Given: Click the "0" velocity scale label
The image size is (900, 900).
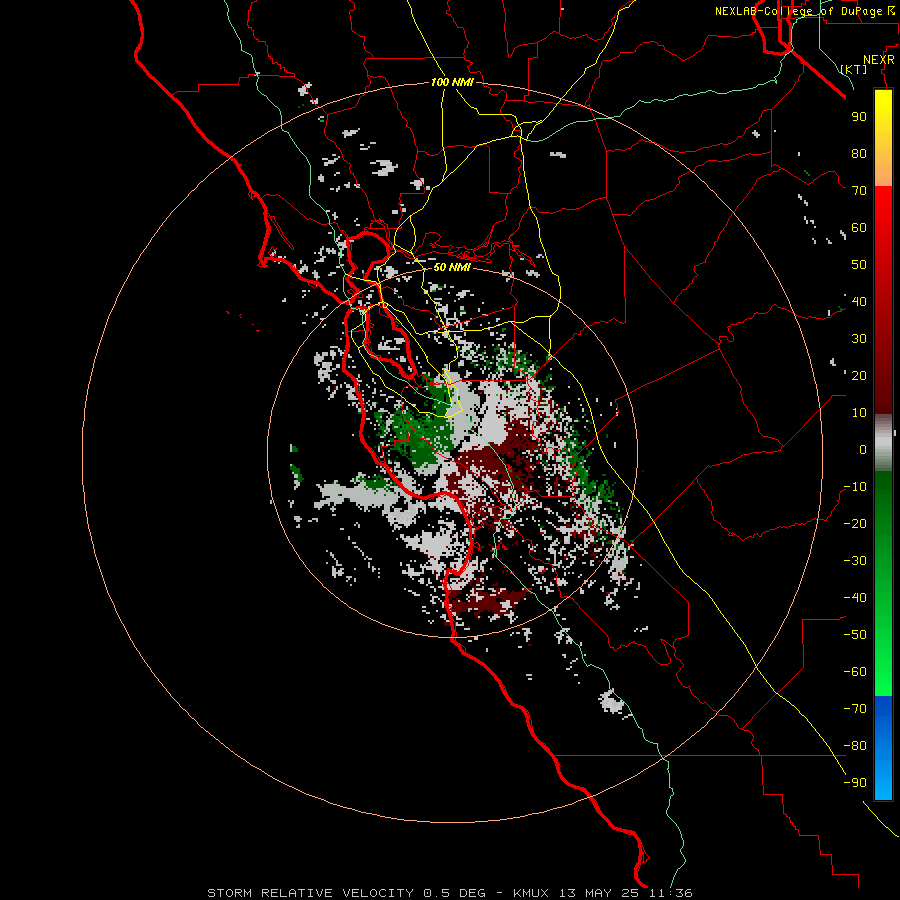Looking at the screenshot, I should 863,449.
